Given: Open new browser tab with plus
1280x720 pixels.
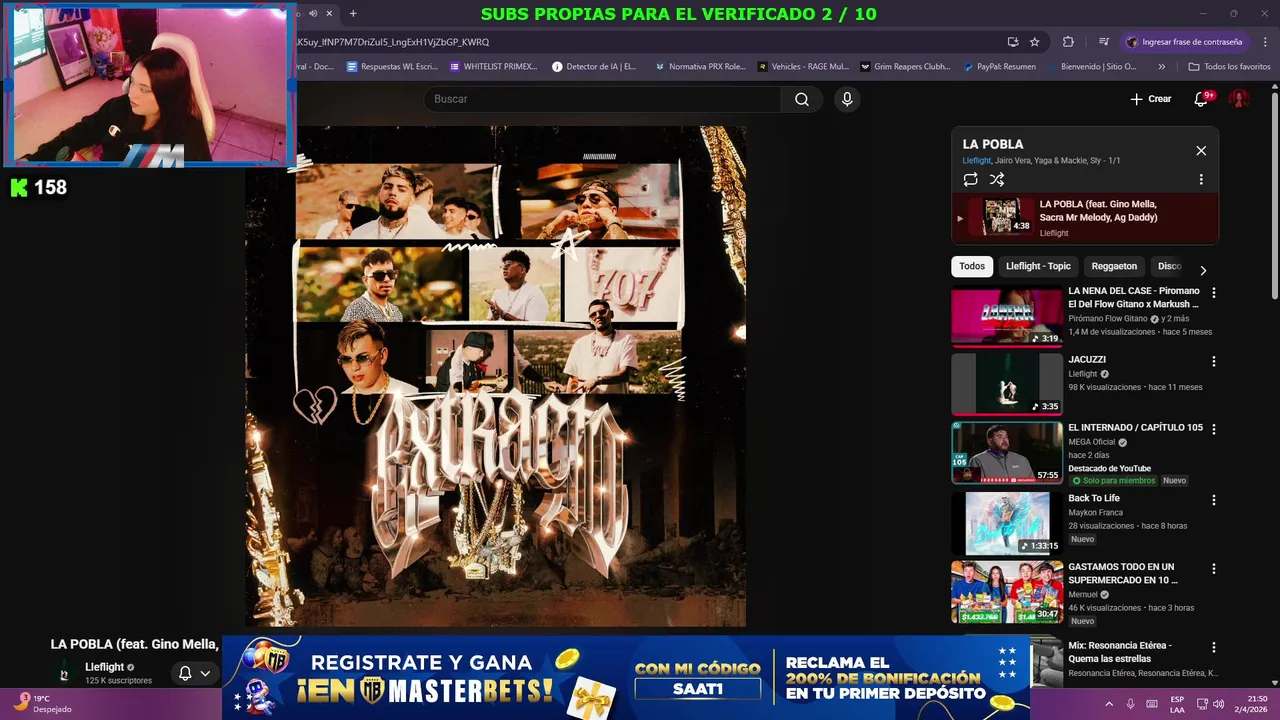Looking at the screenshot, I should 353,13.
